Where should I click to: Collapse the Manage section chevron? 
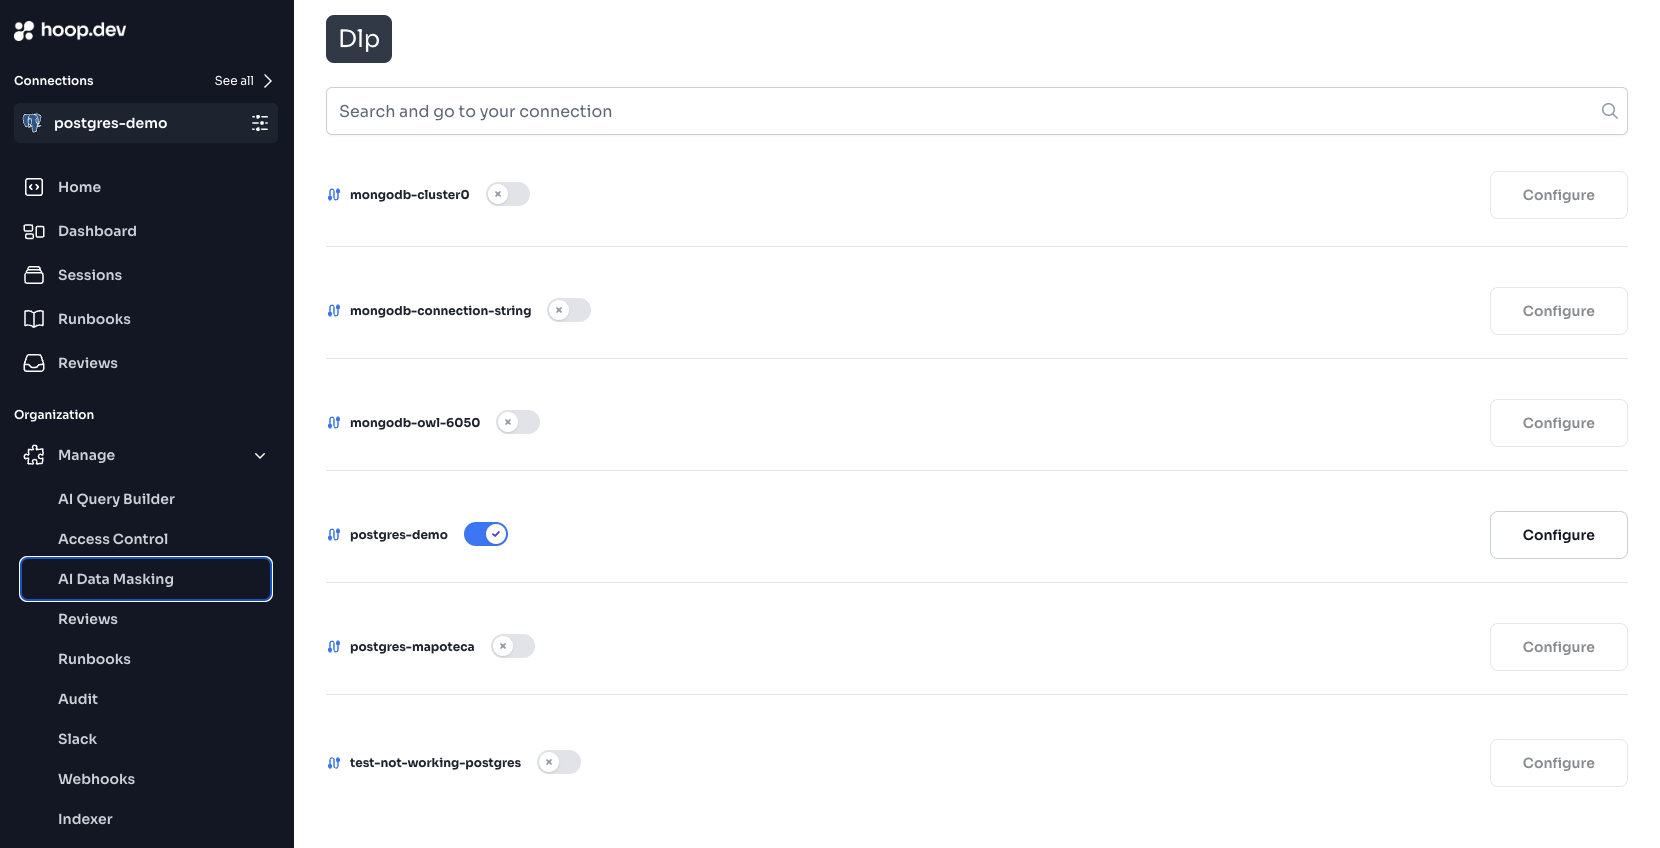coord(260,456)
